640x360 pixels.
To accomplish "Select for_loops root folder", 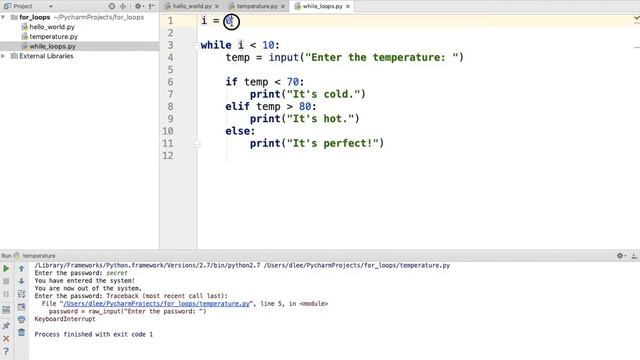I will coord(35,17).
